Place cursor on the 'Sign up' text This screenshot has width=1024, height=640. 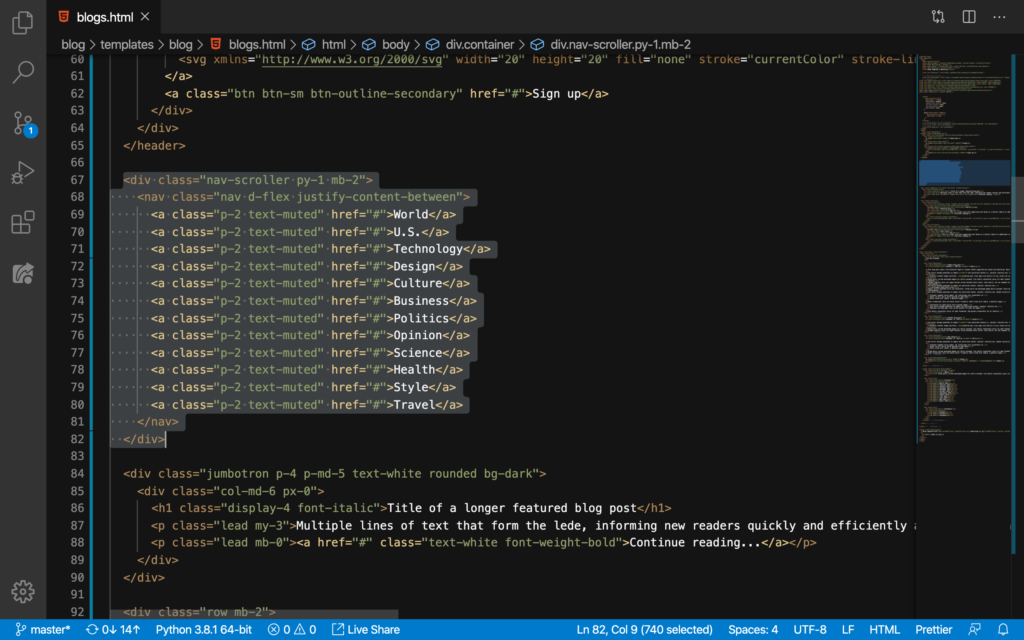tap(556, 93)
